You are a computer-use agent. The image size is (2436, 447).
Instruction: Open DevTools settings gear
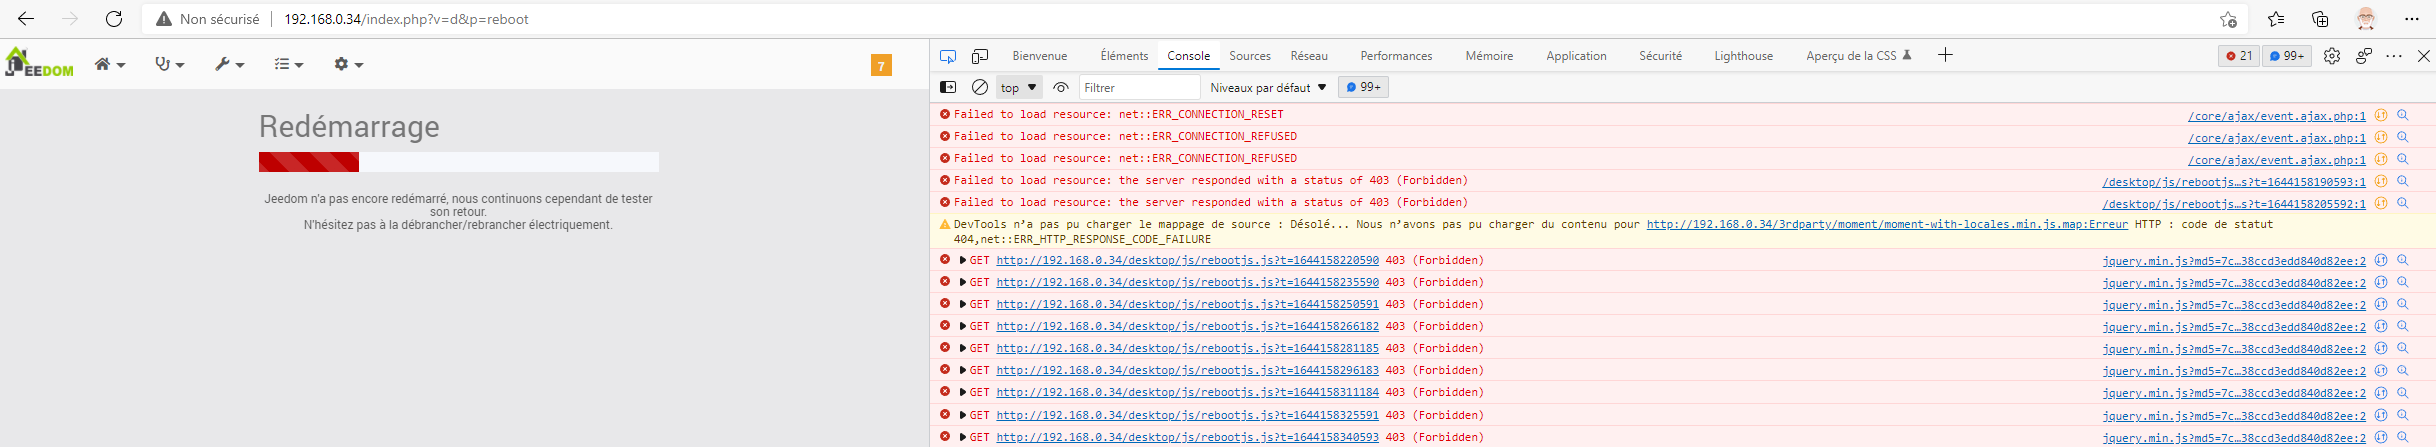(x=2331, y=56)
